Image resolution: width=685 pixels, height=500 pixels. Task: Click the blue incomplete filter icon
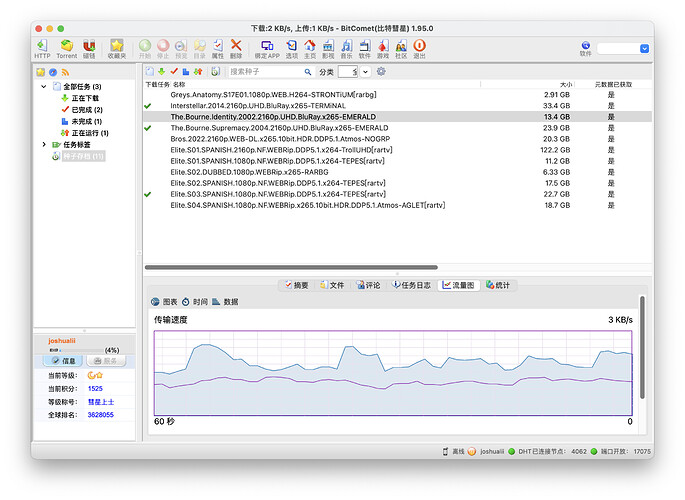(x=186, y=71)
